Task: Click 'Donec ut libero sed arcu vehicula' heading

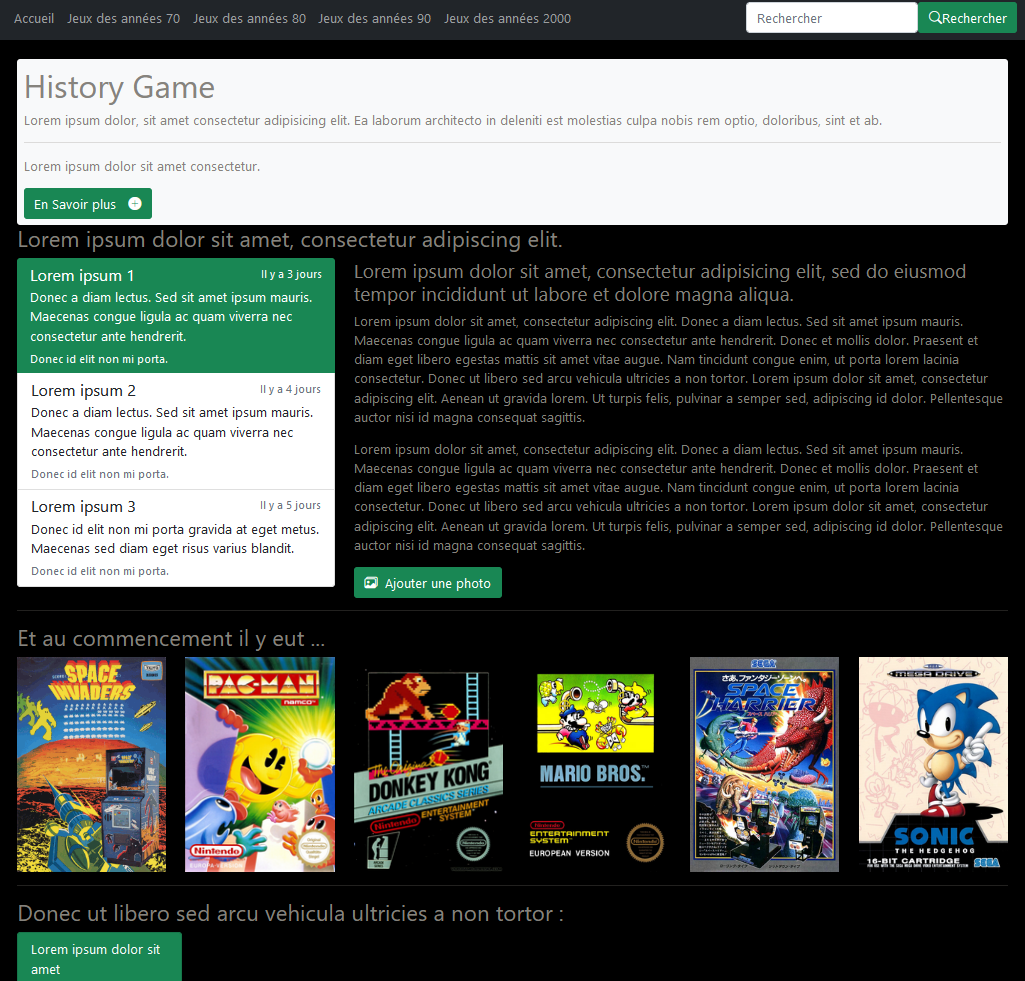Action: [290, 914]
